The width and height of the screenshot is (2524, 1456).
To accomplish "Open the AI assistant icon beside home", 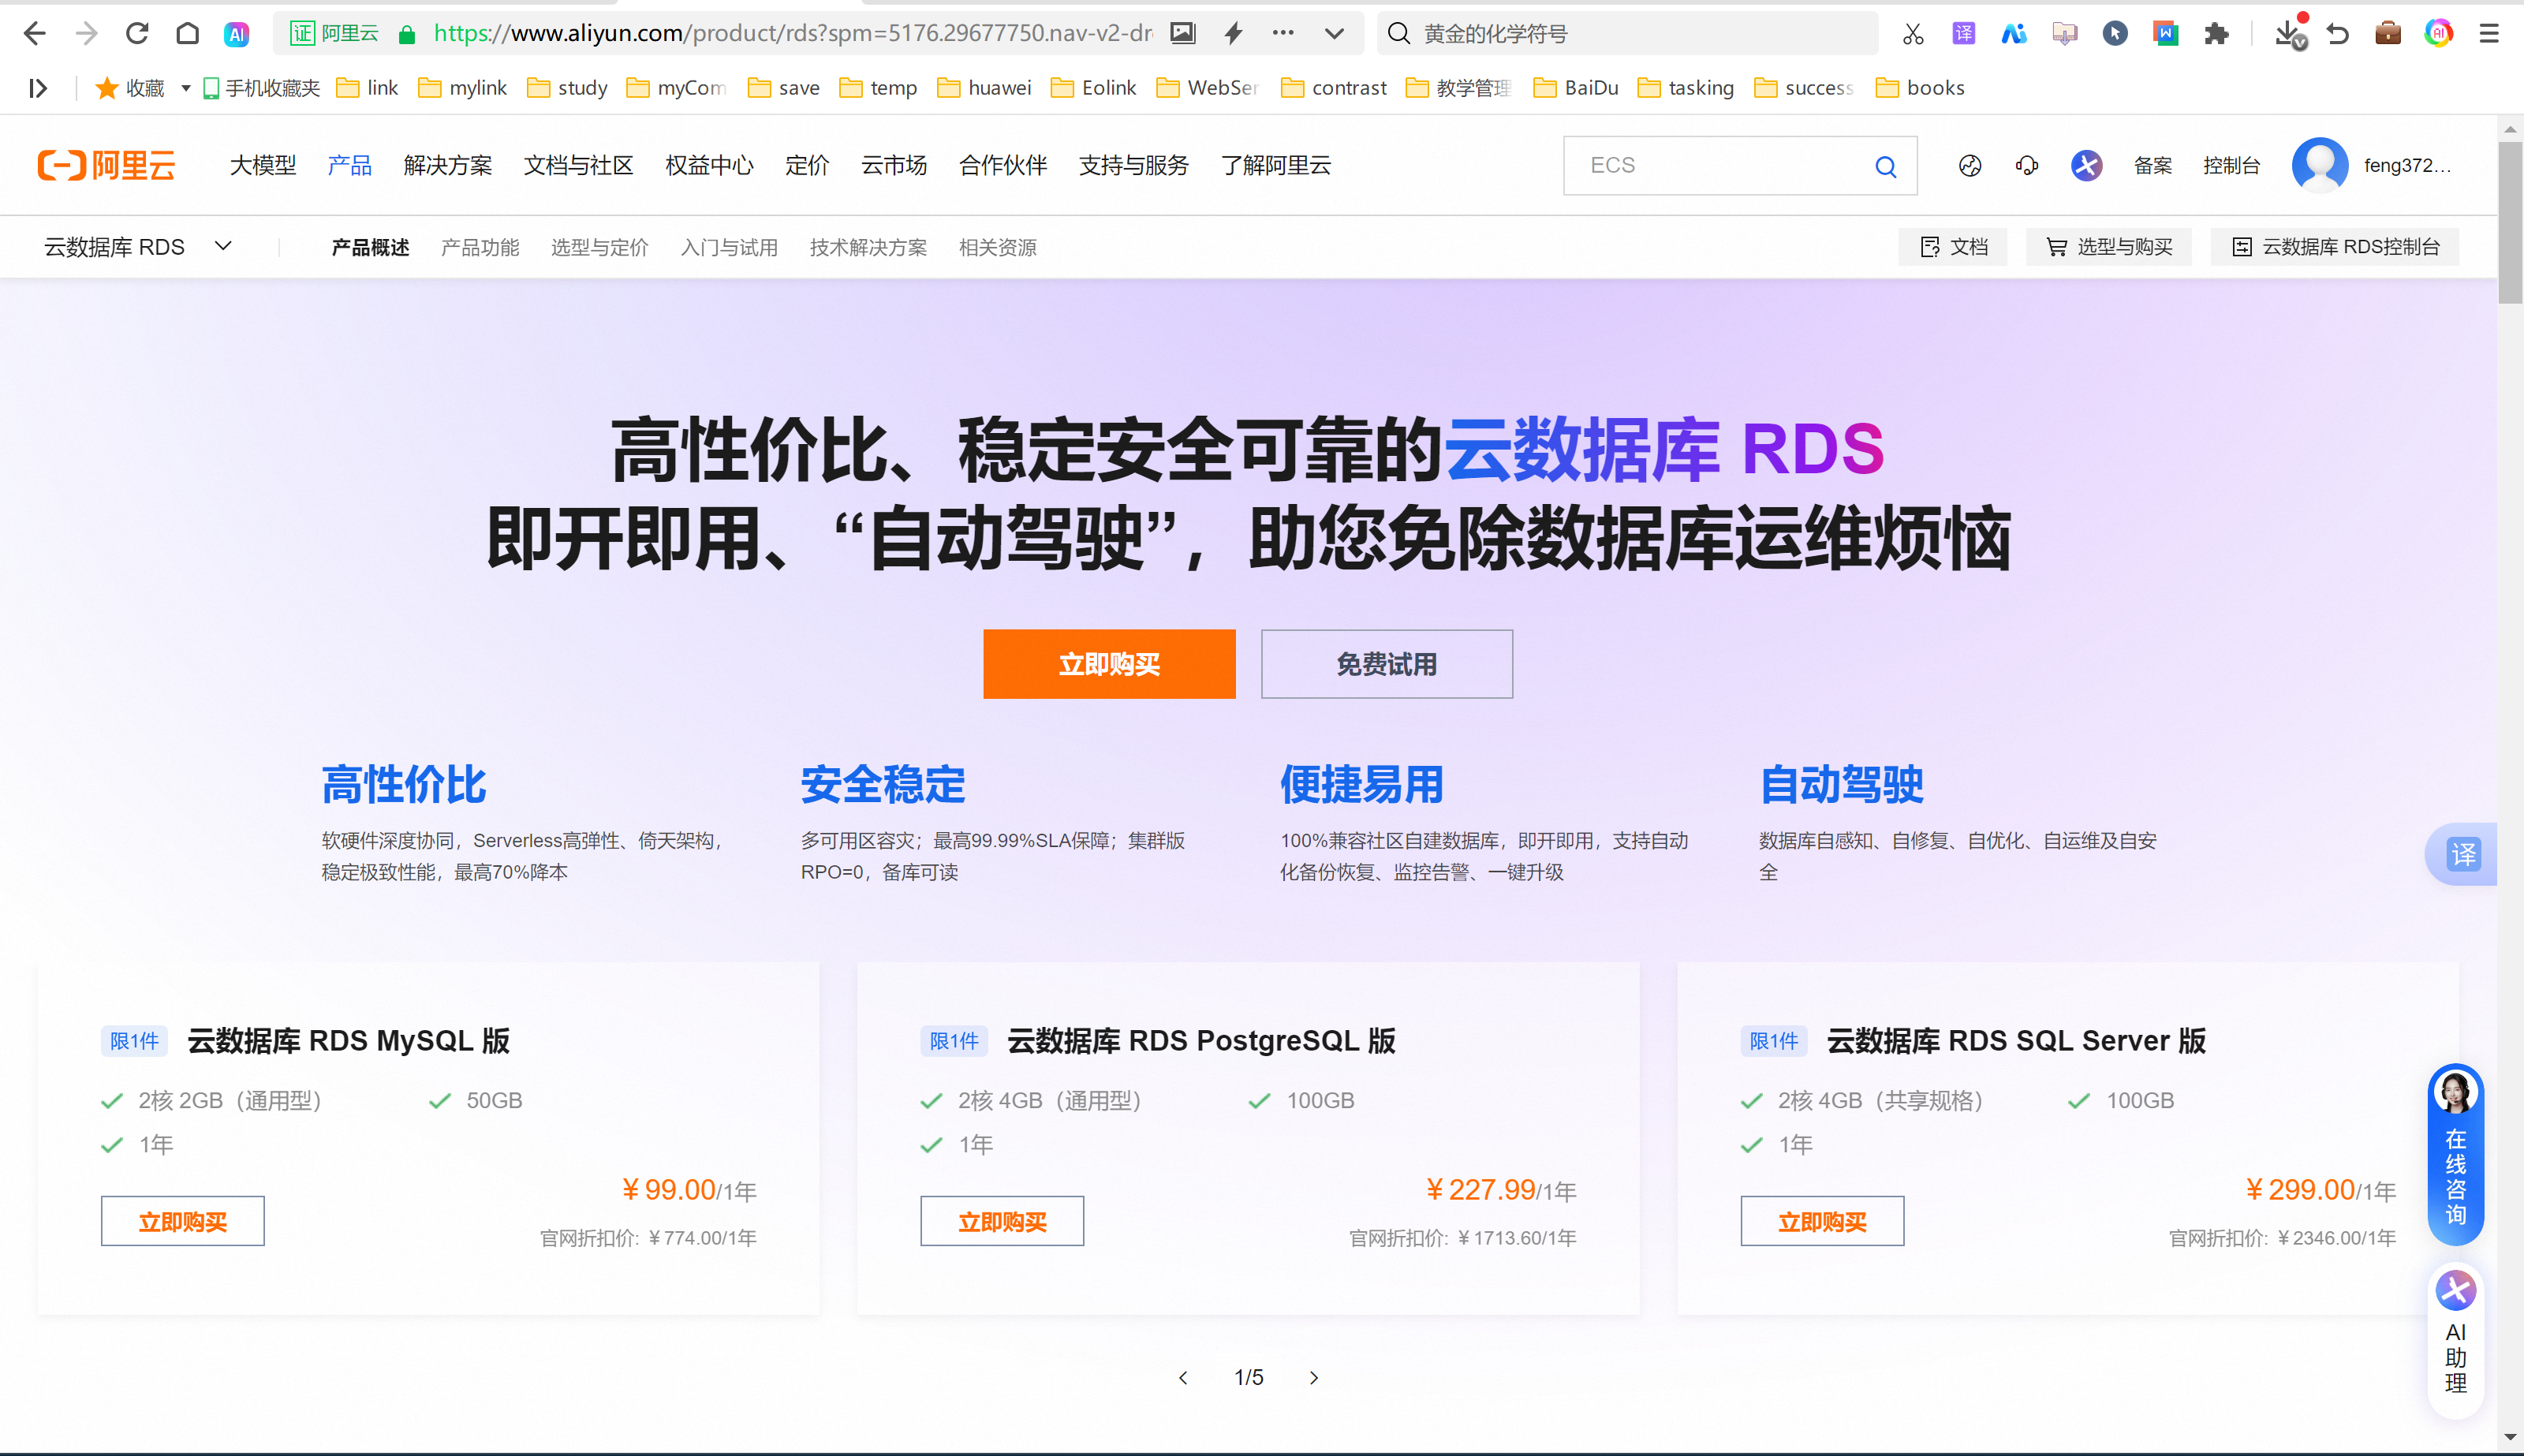I will (236, 35).
